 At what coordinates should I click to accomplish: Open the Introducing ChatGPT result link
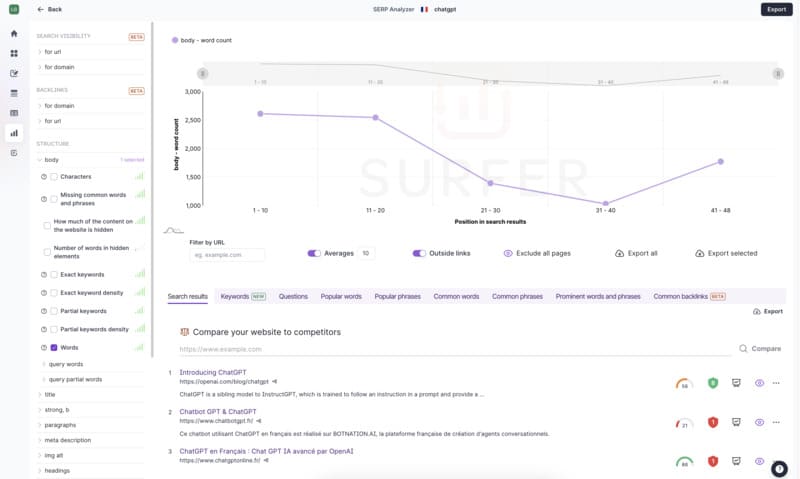pos(213,372)
